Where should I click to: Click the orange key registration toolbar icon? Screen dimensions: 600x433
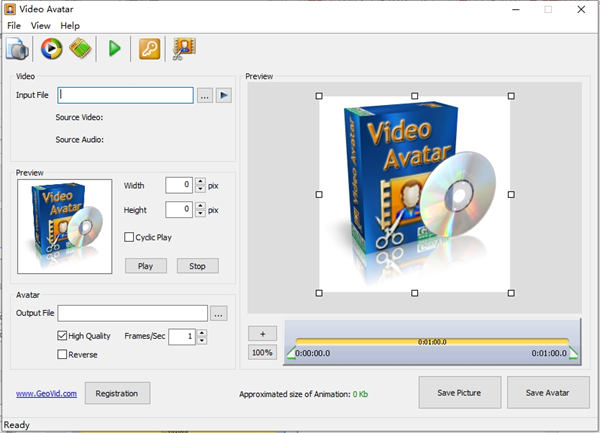(149, 49)
